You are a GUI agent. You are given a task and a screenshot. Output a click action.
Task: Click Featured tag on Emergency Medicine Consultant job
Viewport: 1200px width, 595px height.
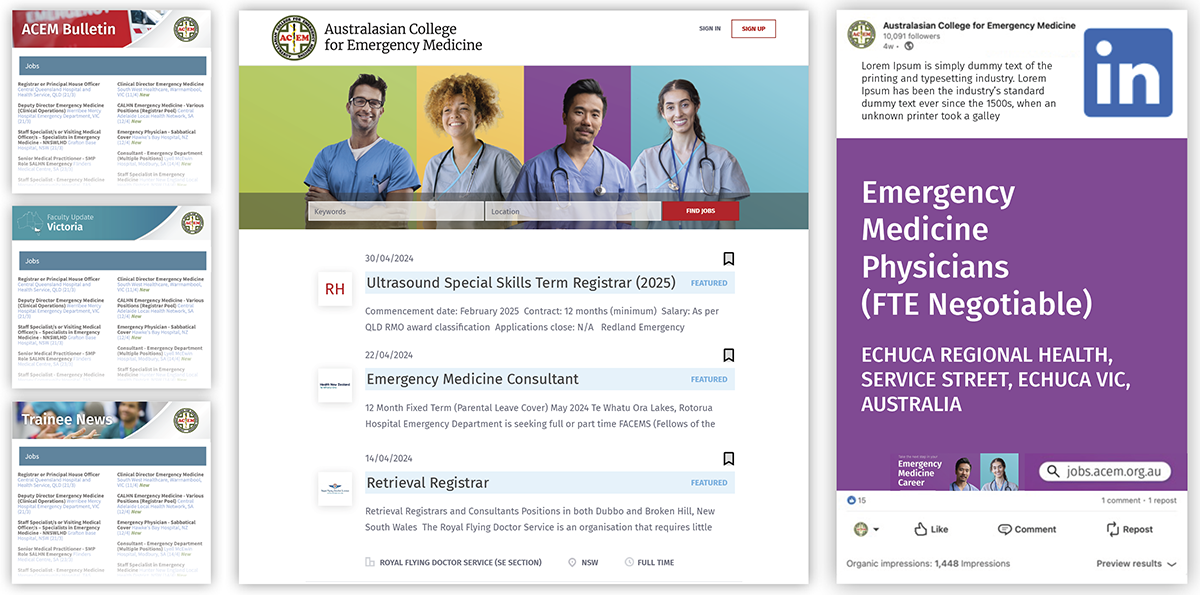pyautogui.click(x=710, y=379)
